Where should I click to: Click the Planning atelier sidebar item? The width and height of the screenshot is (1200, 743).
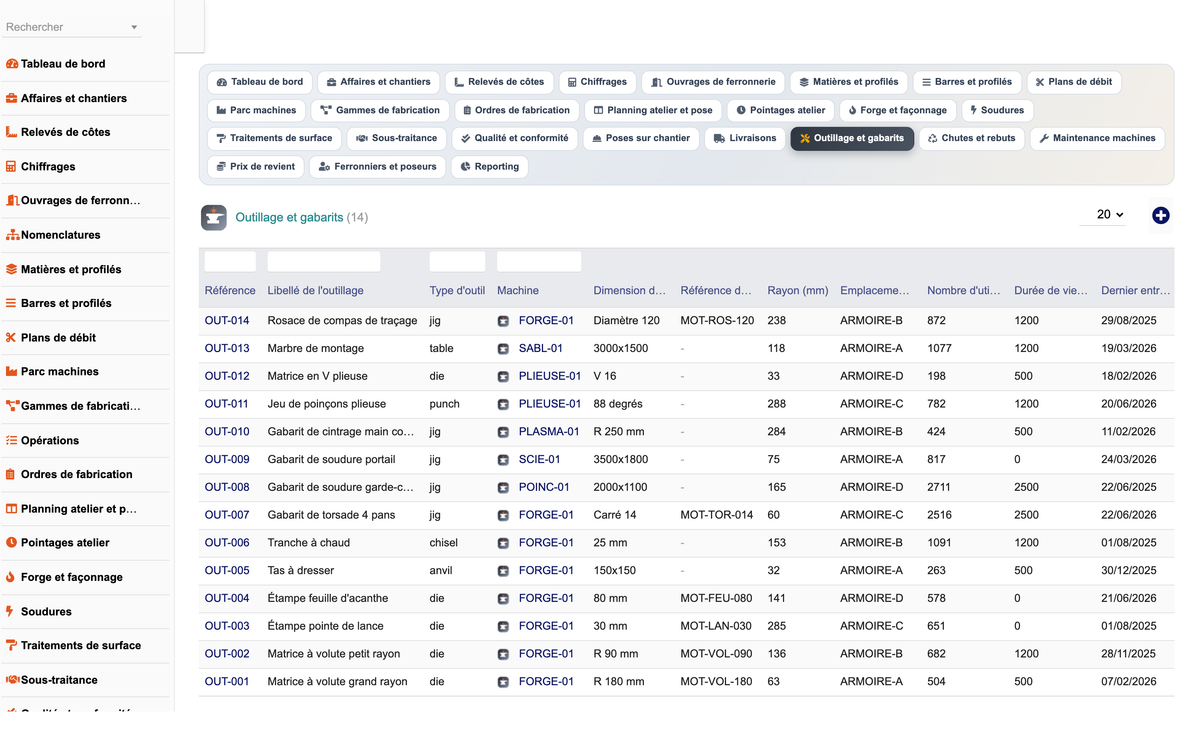point(84,509)
